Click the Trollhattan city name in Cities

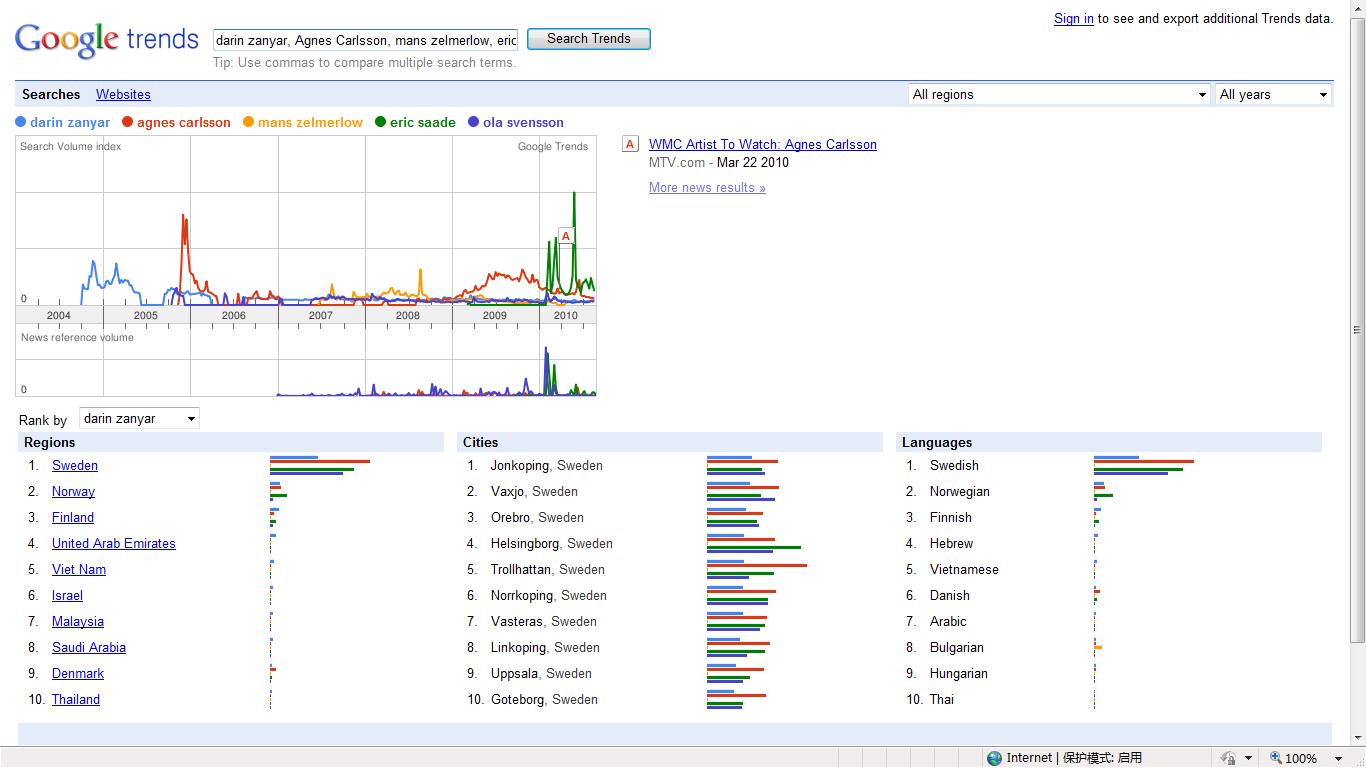[x=521, y=569]
